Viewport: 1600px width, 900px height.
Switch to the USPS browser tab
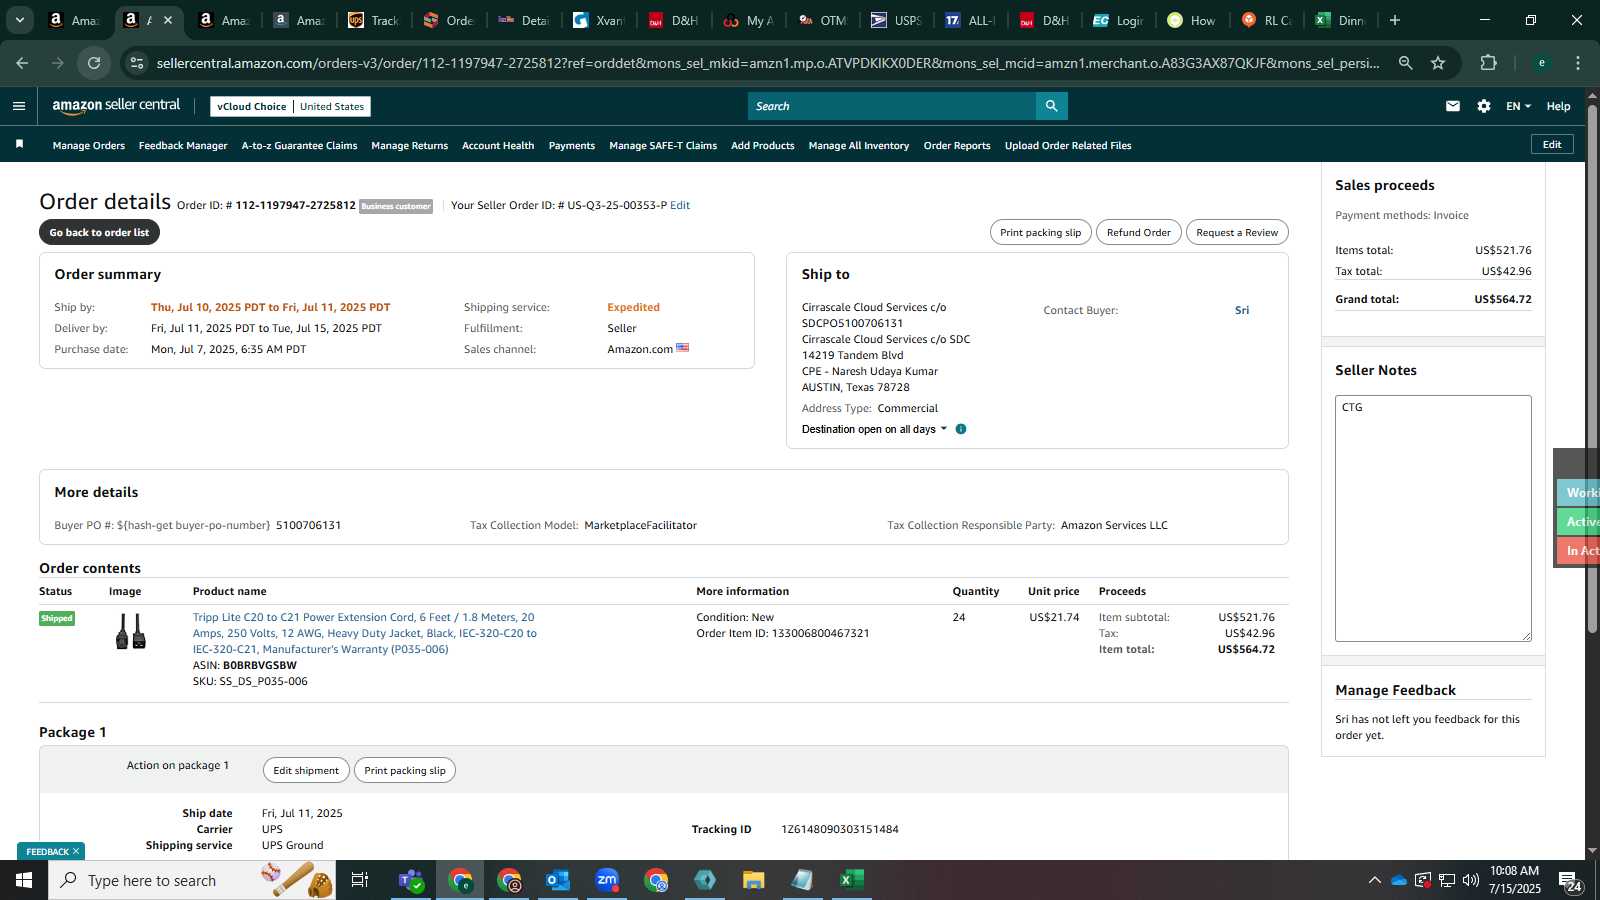click(897, 20)
